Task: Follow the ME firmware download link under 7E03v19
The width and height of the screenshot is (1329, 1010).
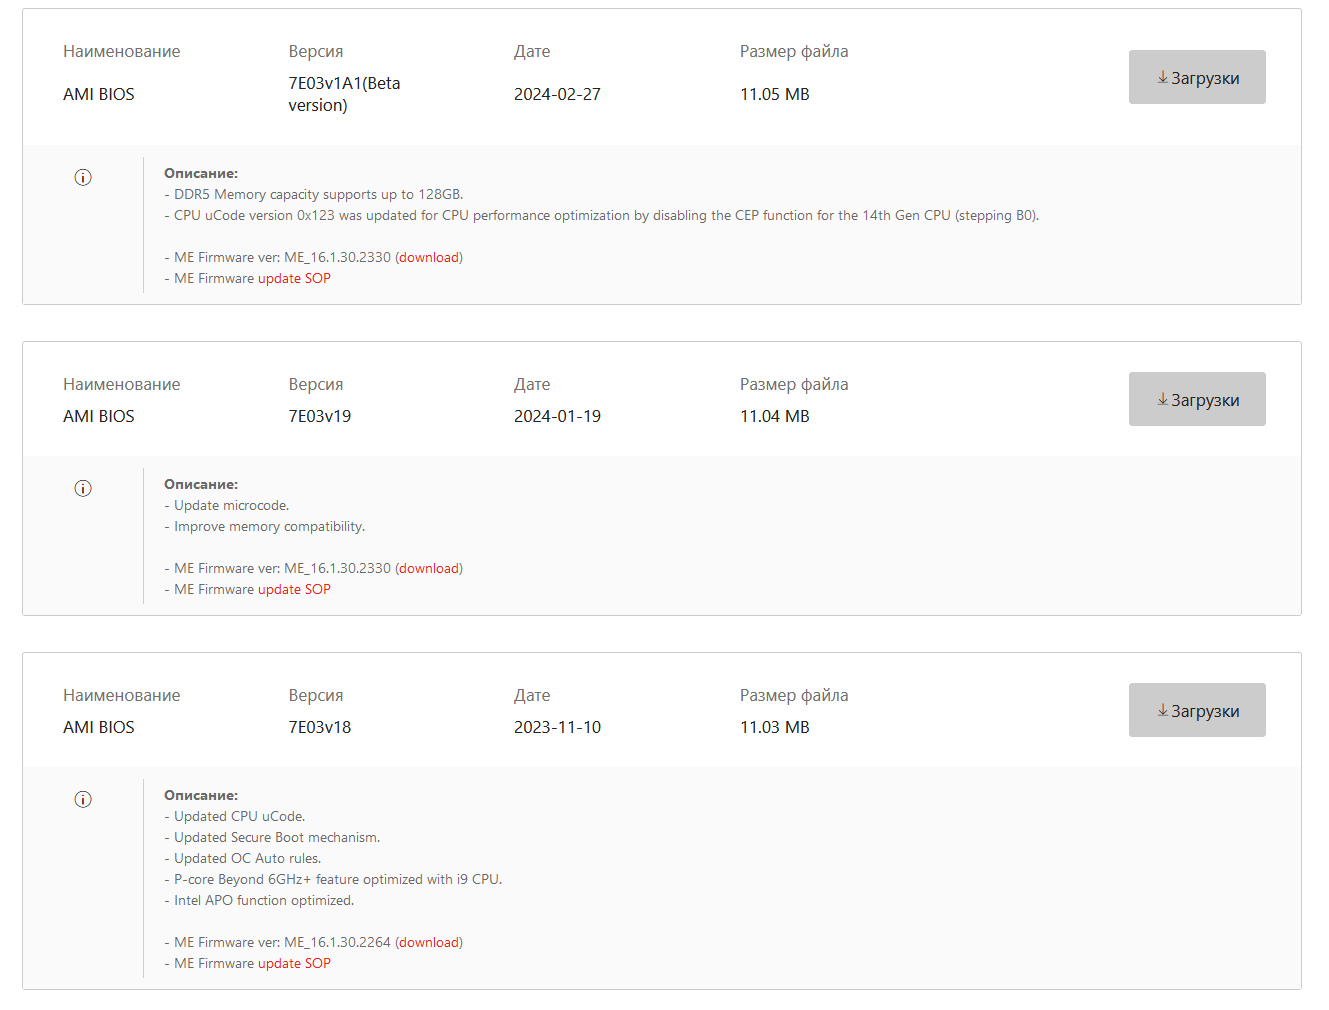Action: pyautogui.click(x=429, y=569)
